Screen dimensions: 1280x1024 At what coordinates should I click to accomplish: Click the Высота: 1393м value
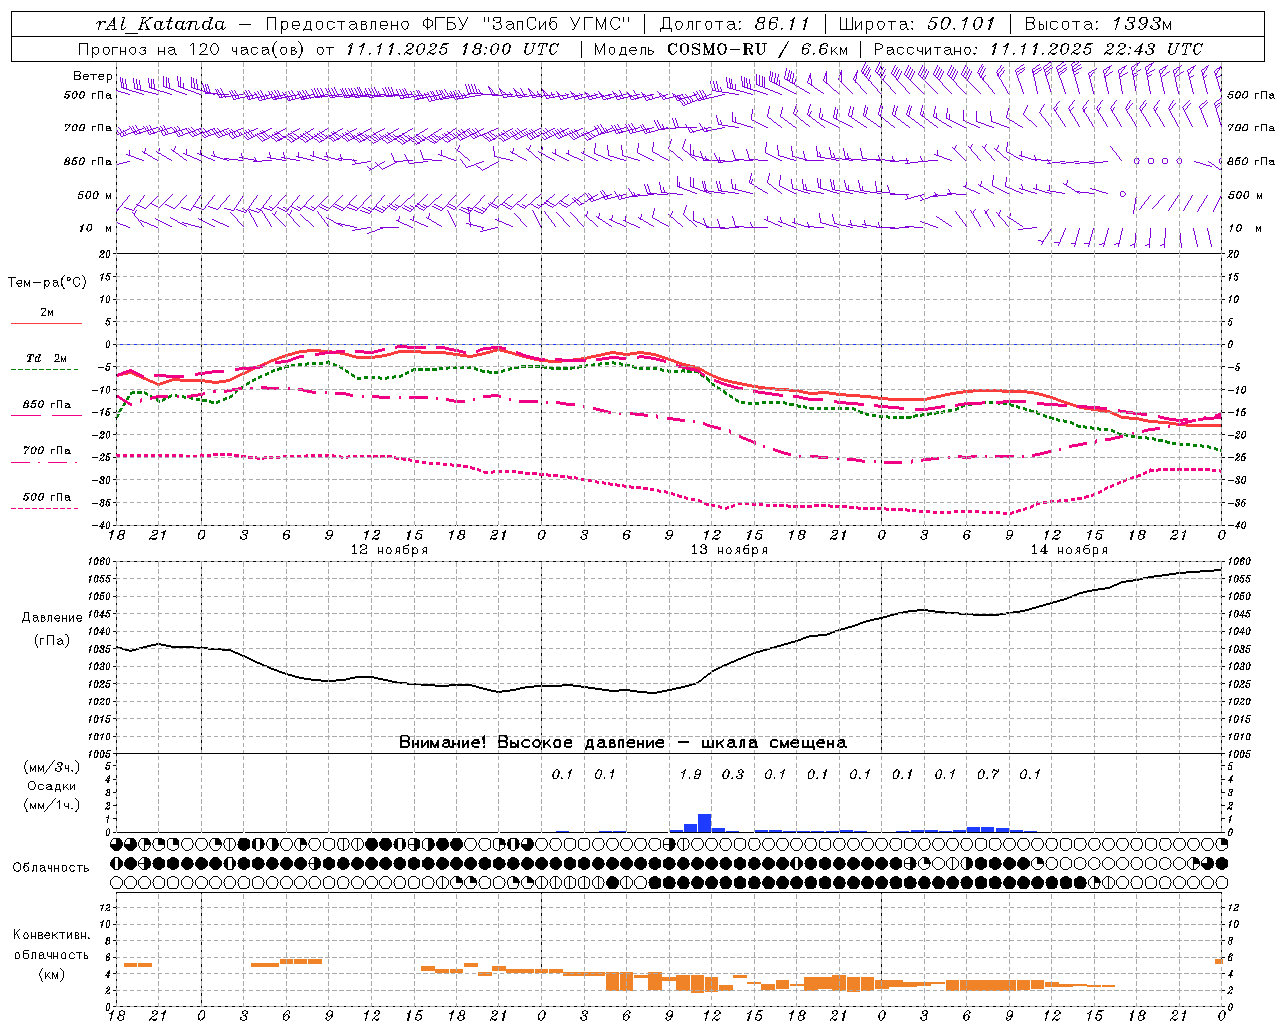[1099, 24]
